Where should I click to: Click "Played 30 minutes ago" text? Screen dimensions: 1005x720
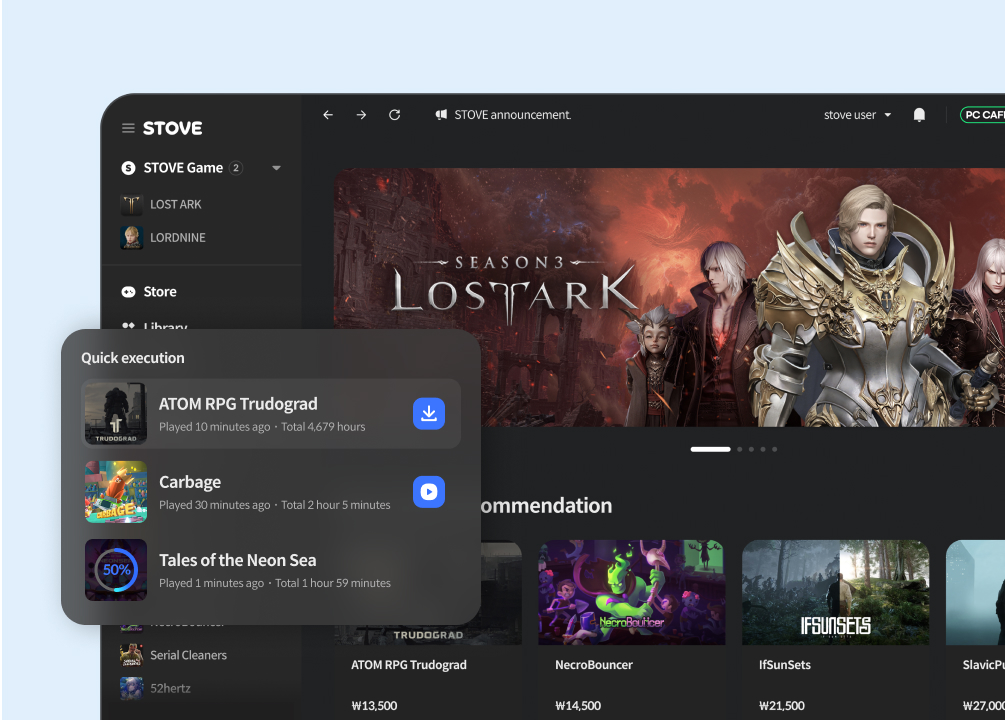click(215, 505)
